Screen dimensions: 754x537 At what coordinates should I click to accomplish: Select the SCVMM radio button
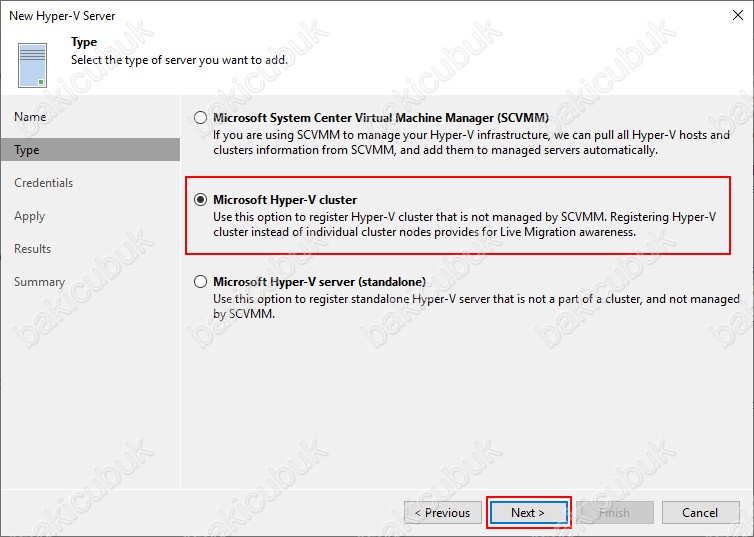pos(201,118)
